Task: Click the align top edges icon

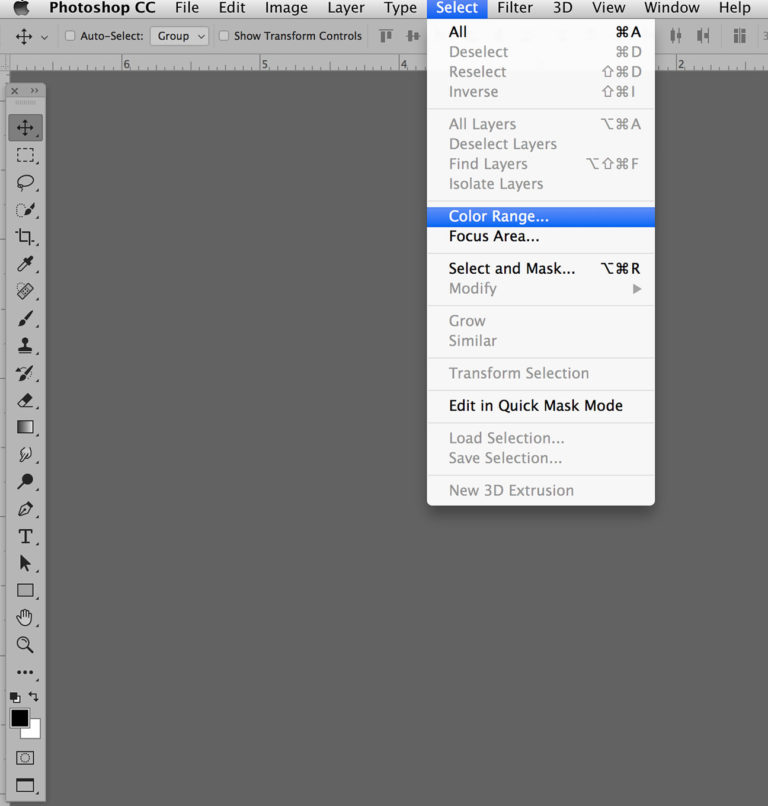Action: coord(386,36)
